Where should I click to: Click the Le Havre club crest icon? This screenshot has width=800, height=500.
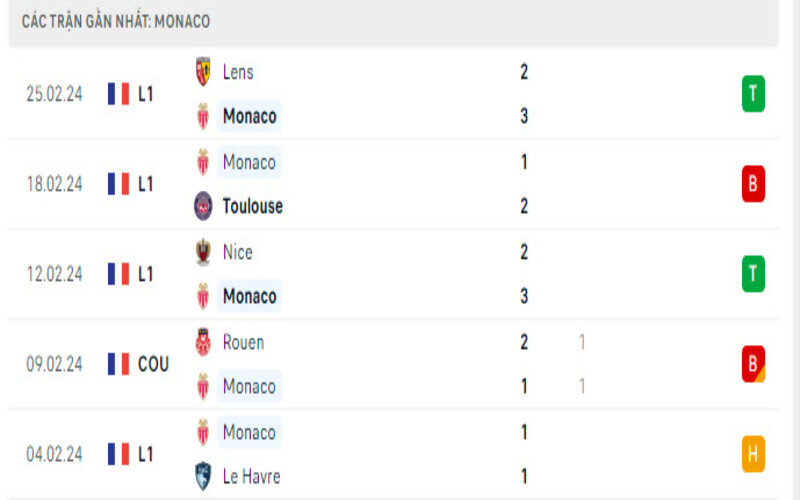[x=203, y=476]
